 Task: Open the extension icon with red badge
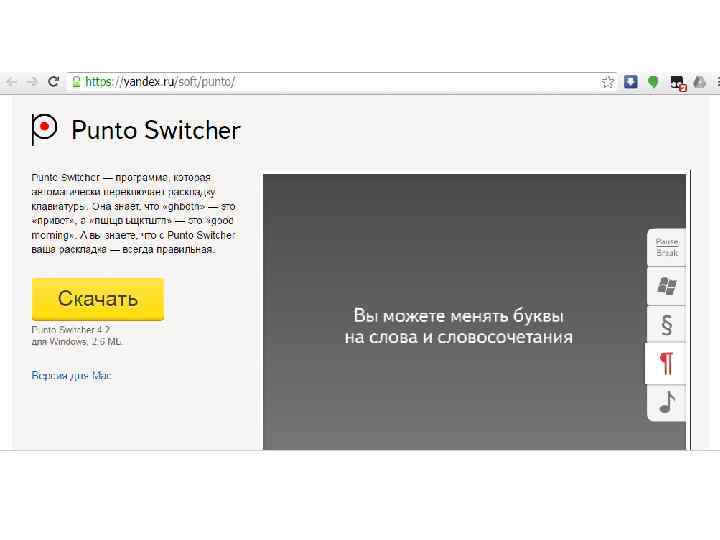pyautogui.click(x=678, y=83)
